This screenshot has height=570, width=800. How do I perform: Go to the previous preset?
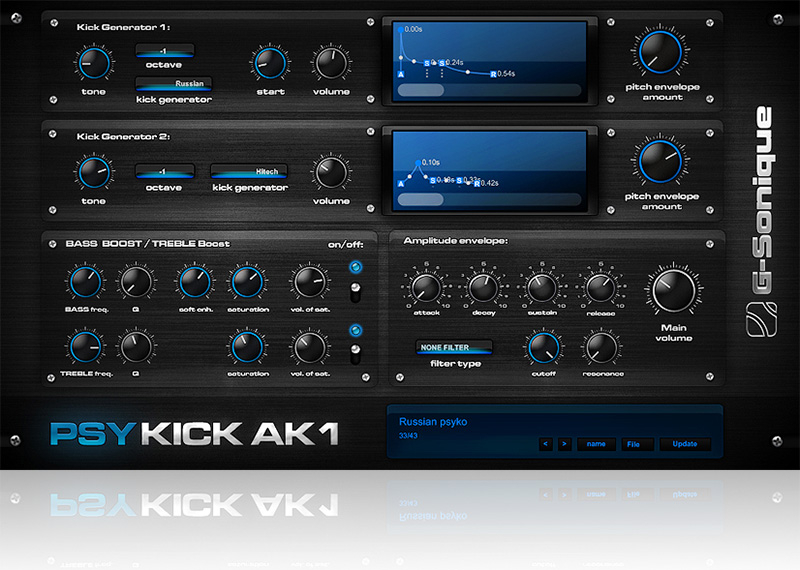click(545, 443)
